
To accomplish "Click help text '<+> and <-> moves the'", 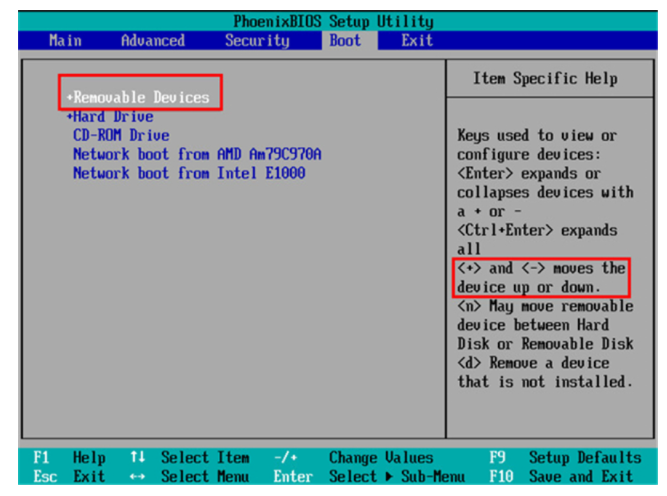I will (542, 268).
